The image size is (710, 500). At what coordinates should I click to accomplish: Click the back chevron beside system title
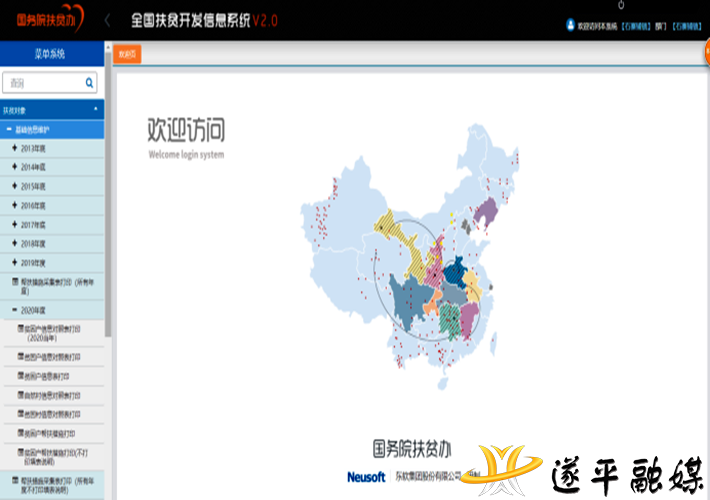pos(107,20)
